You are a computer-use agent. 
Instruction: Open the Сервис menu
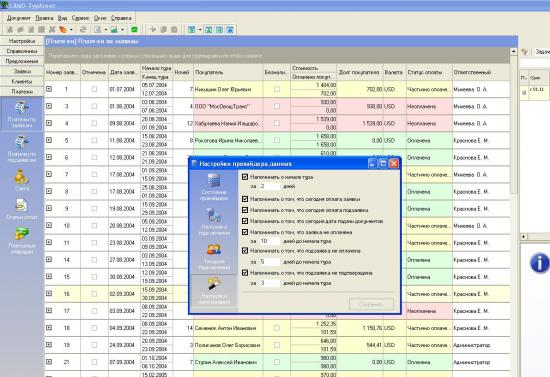click(x=80, y=18)
